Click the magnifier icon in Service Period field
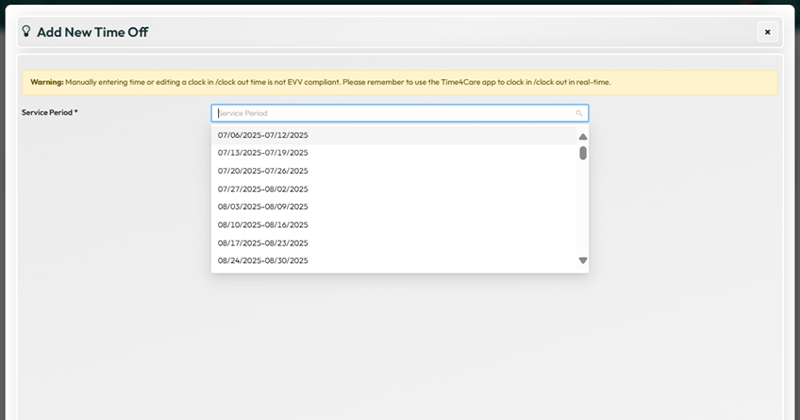Screen dimensions: 800x420 coord(579,114)
